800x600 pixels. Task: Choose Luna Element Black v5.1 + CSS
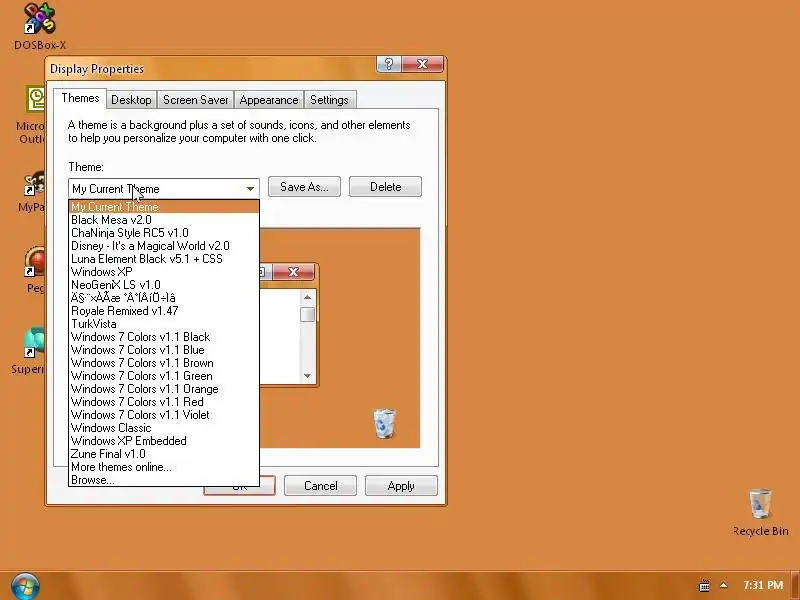pyautogui.click(x=164, y=259)
